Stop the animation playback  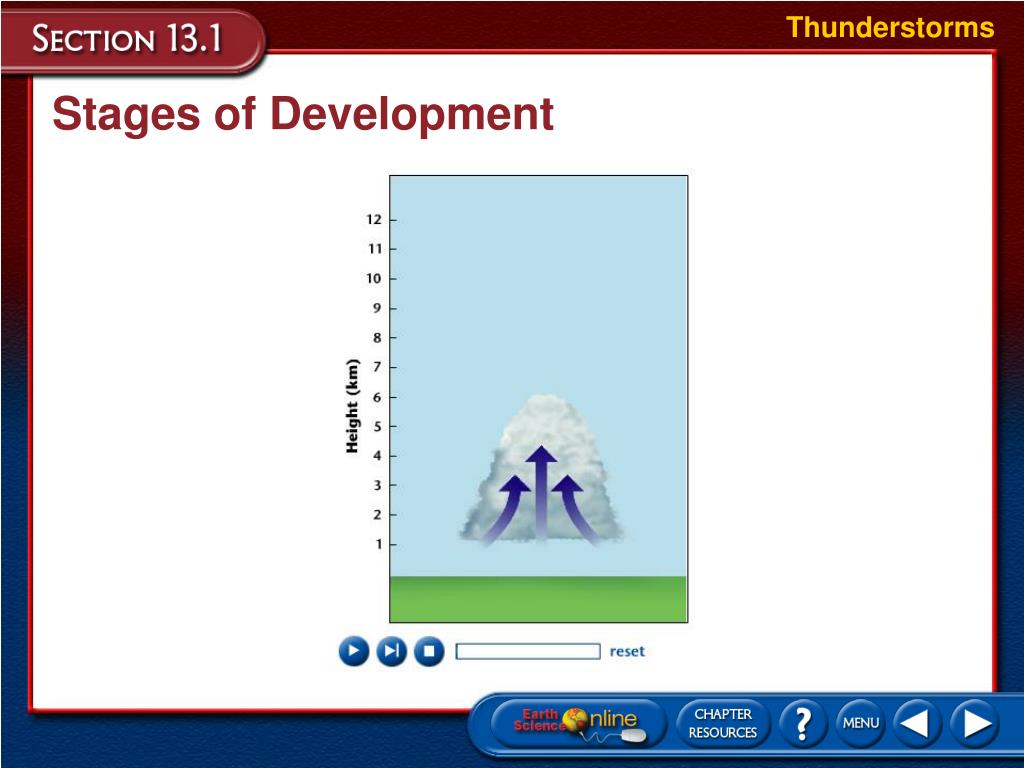(x=429, y=651)
